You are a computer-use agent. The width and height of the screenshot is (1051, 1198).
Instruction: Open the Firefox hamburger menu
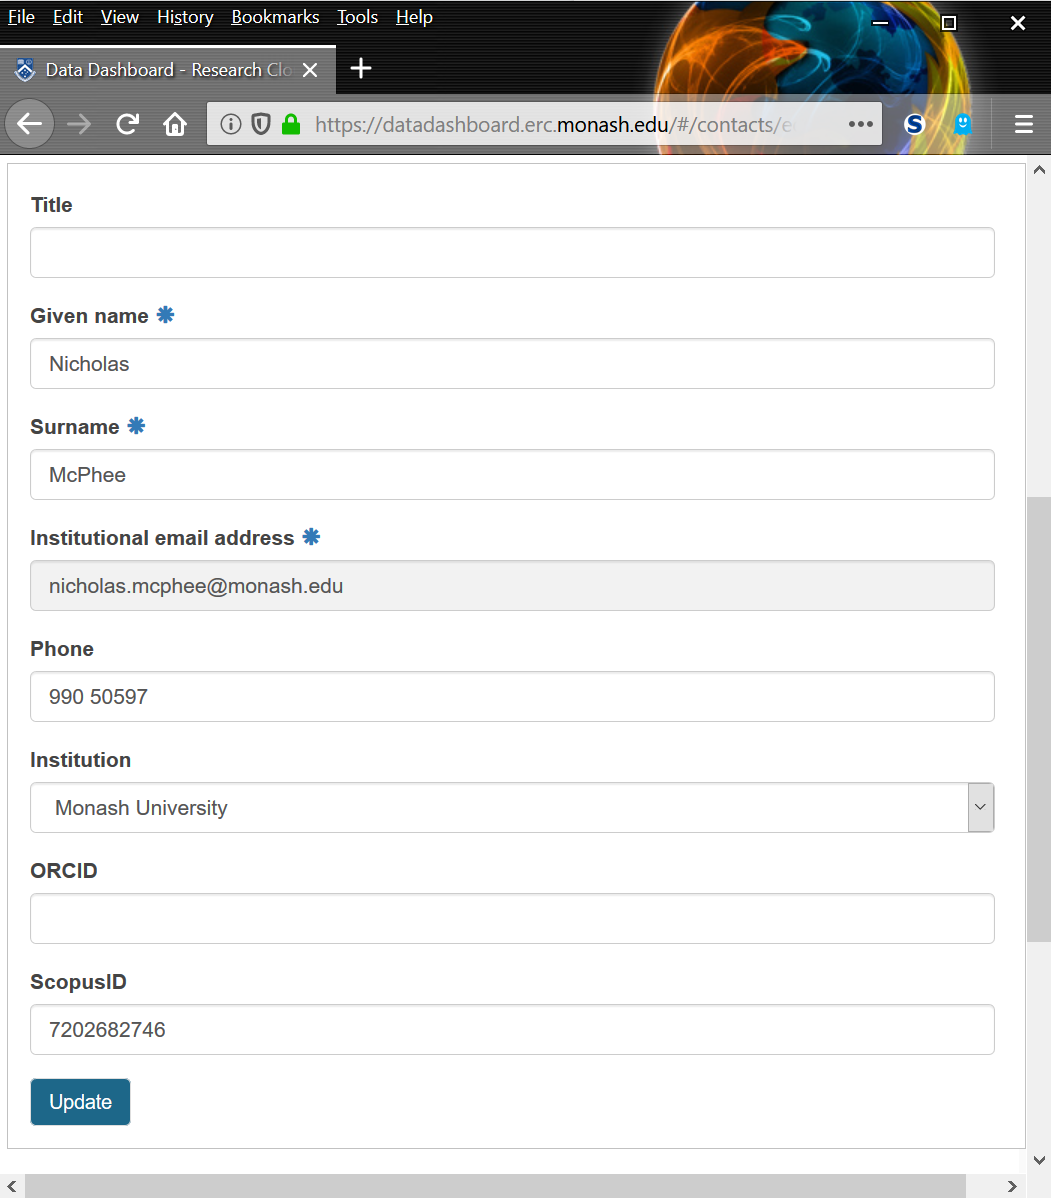pyautogui.click(x=1023, y=124)
